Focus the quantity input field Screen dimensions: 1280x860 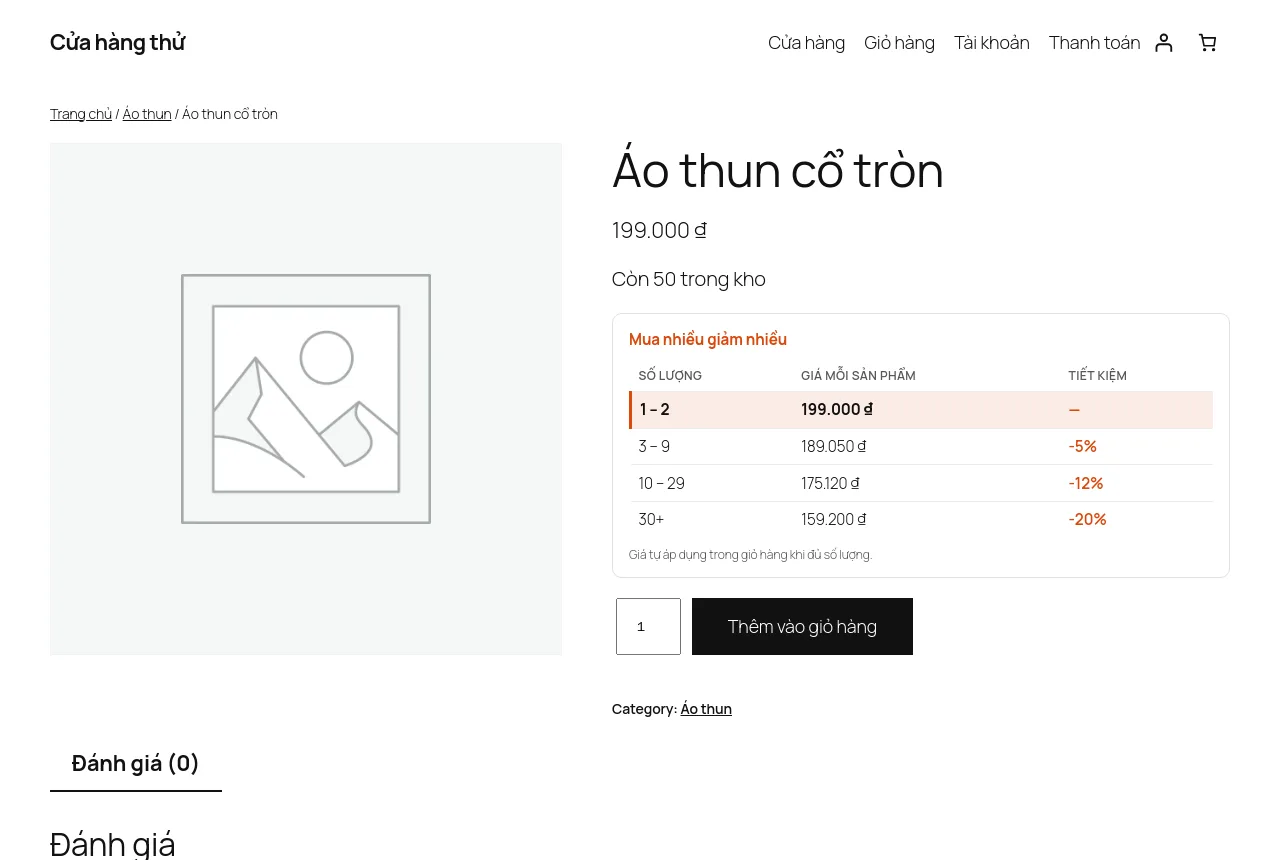point(648,627)
